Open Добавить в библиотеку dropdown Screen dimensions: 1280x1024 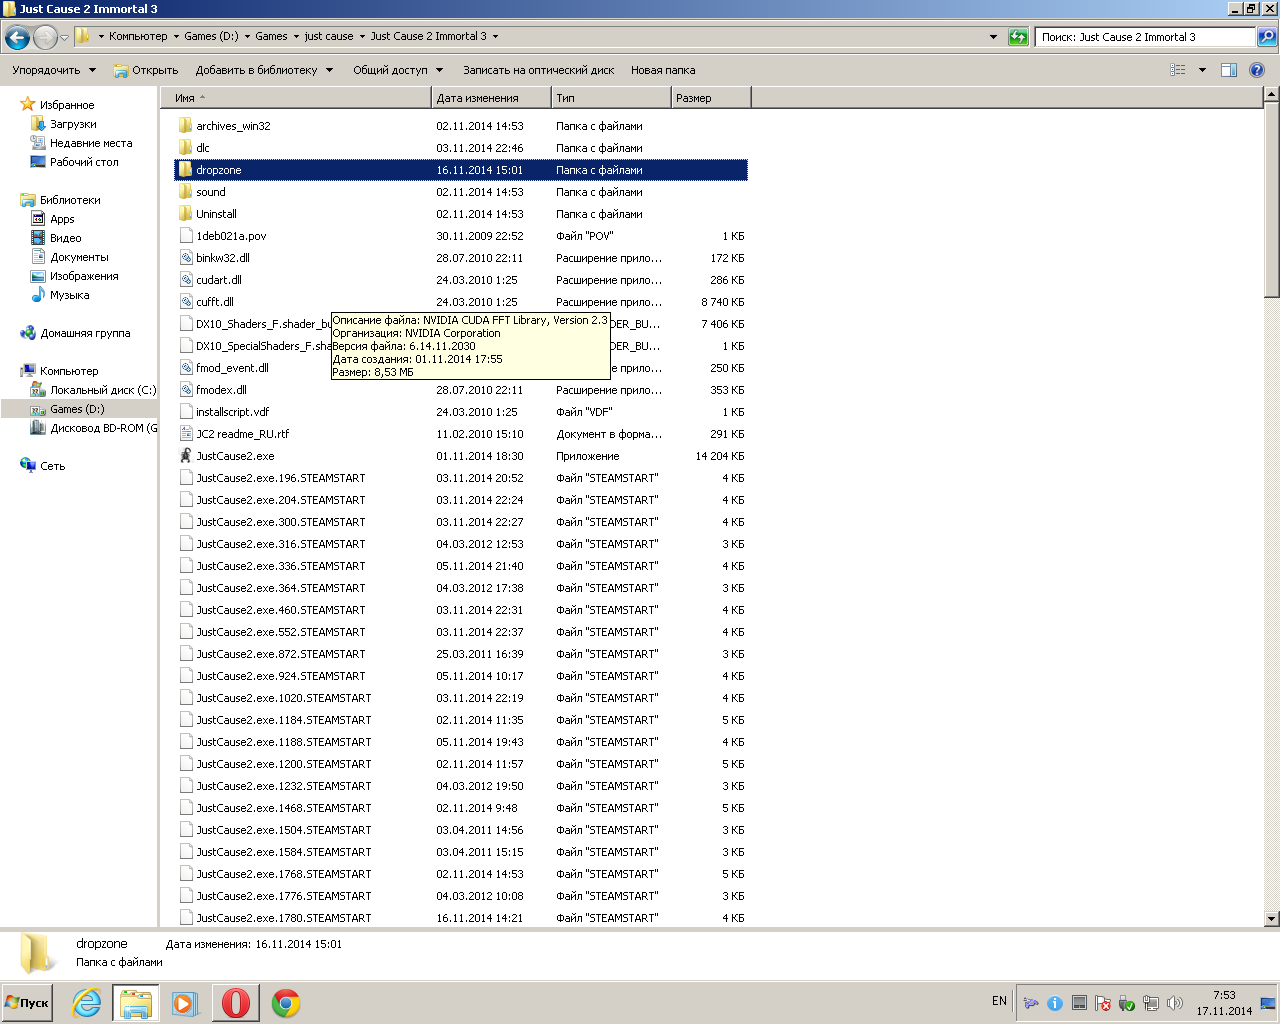pyautogui.click(x=264, y=70)
